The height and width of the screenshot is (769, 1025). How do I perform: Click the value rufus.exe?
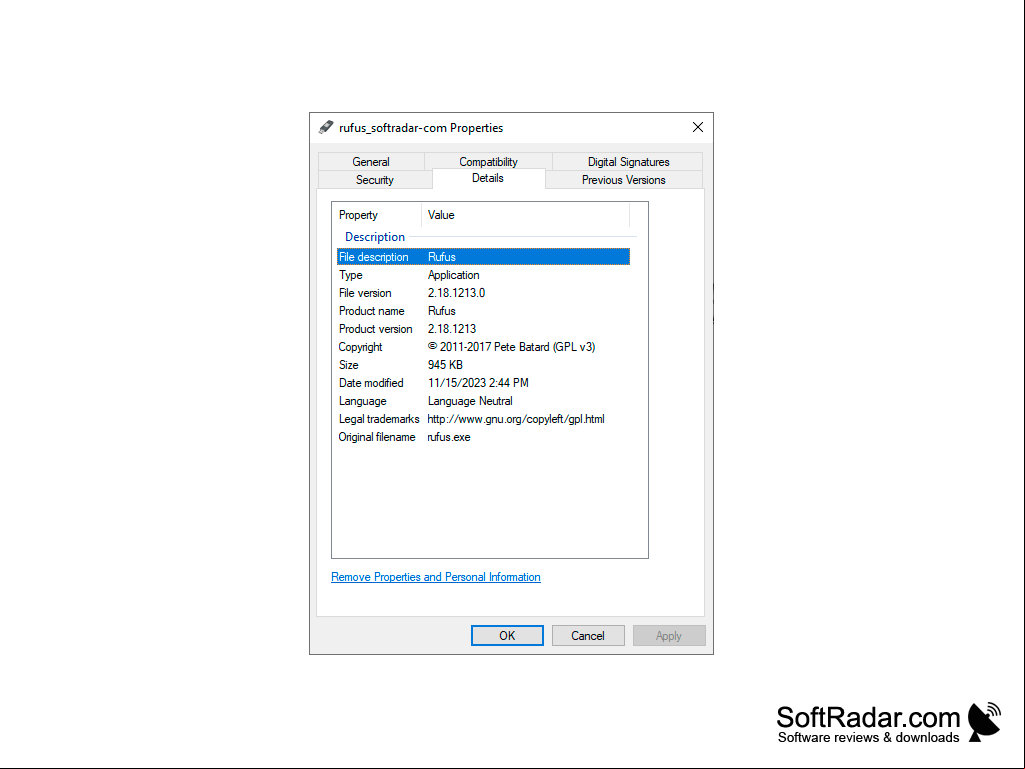[448, 437]
